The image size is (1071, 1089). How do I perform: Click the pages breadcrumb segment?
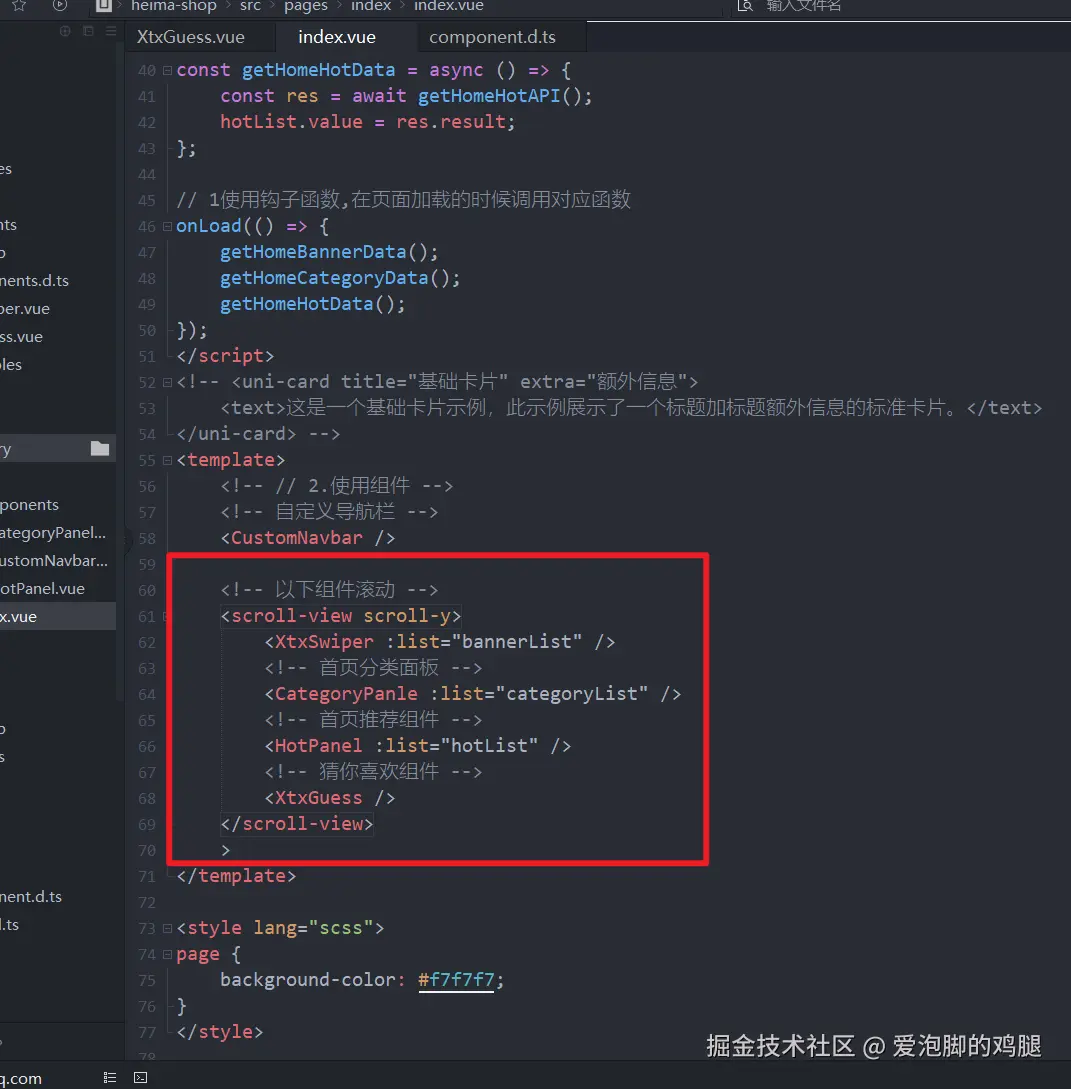coord(306,6)
